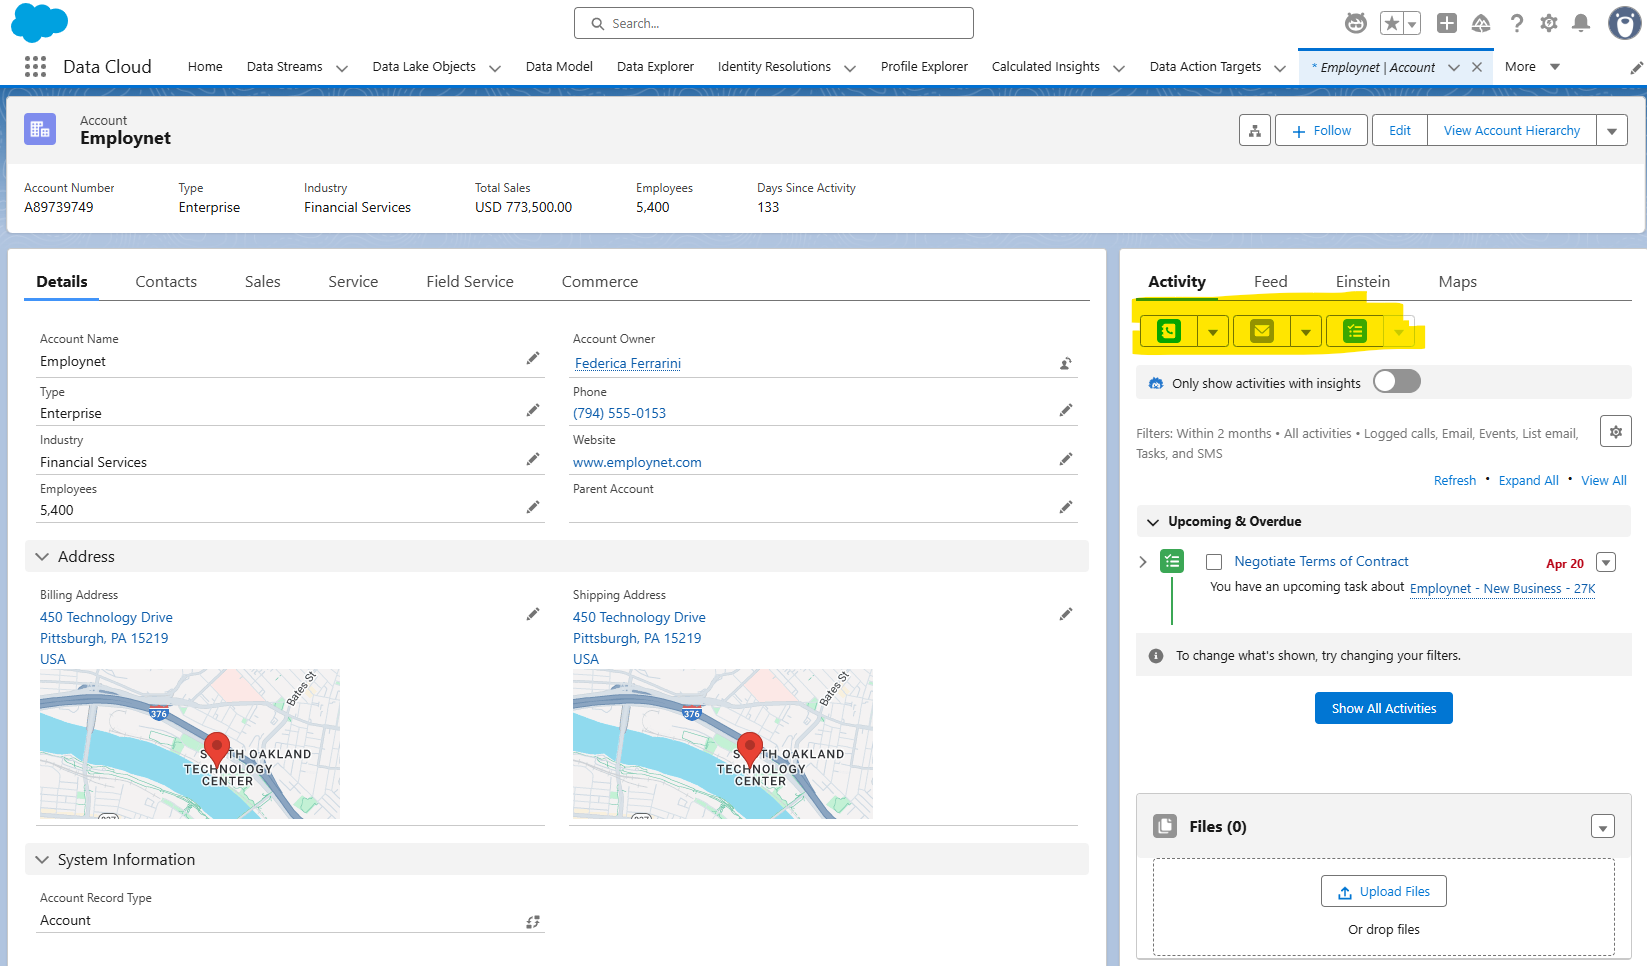Edit the Account Name pencil icon

point(533,359)
